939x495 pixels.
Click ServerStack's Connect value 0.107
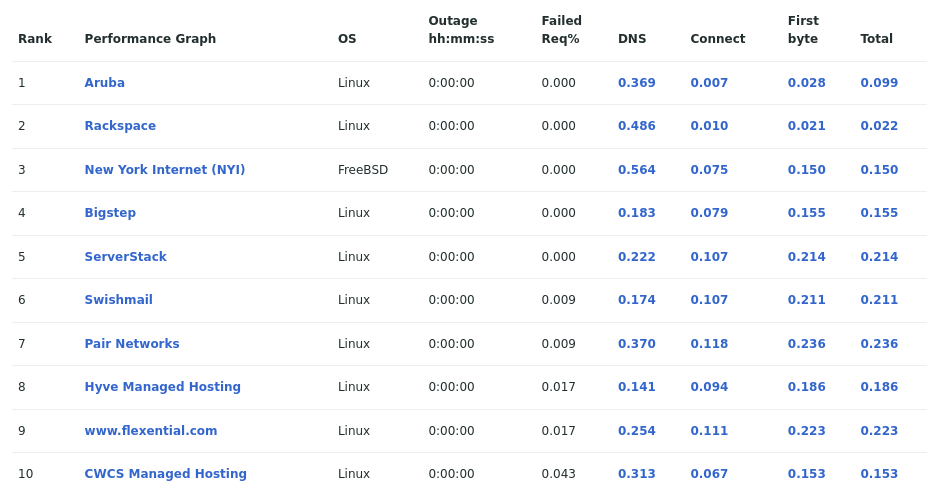coord(709,256)
